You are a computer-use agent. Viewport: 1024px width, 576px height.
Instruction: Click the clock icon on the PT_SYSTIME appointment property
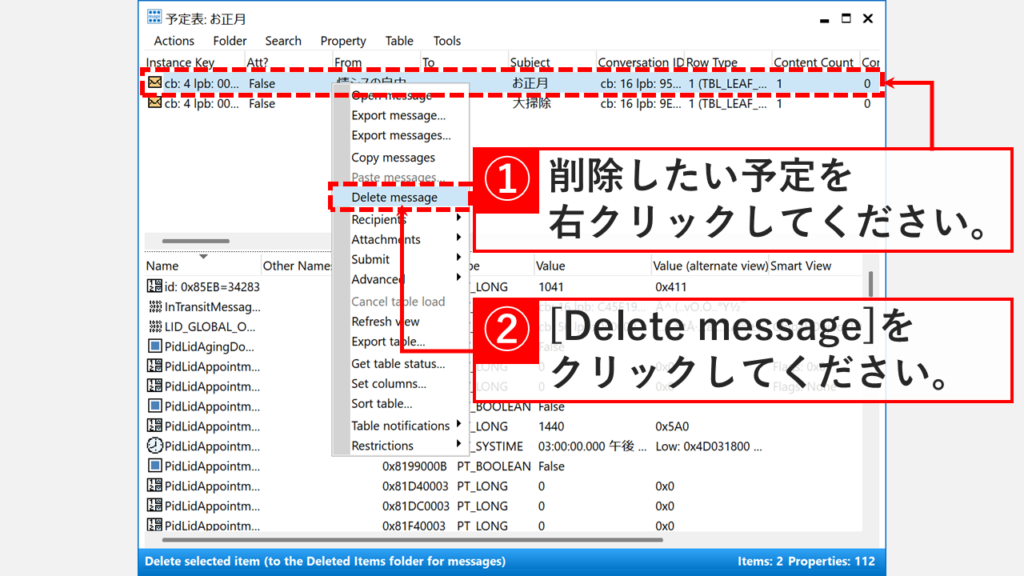(x=152, y=445)
